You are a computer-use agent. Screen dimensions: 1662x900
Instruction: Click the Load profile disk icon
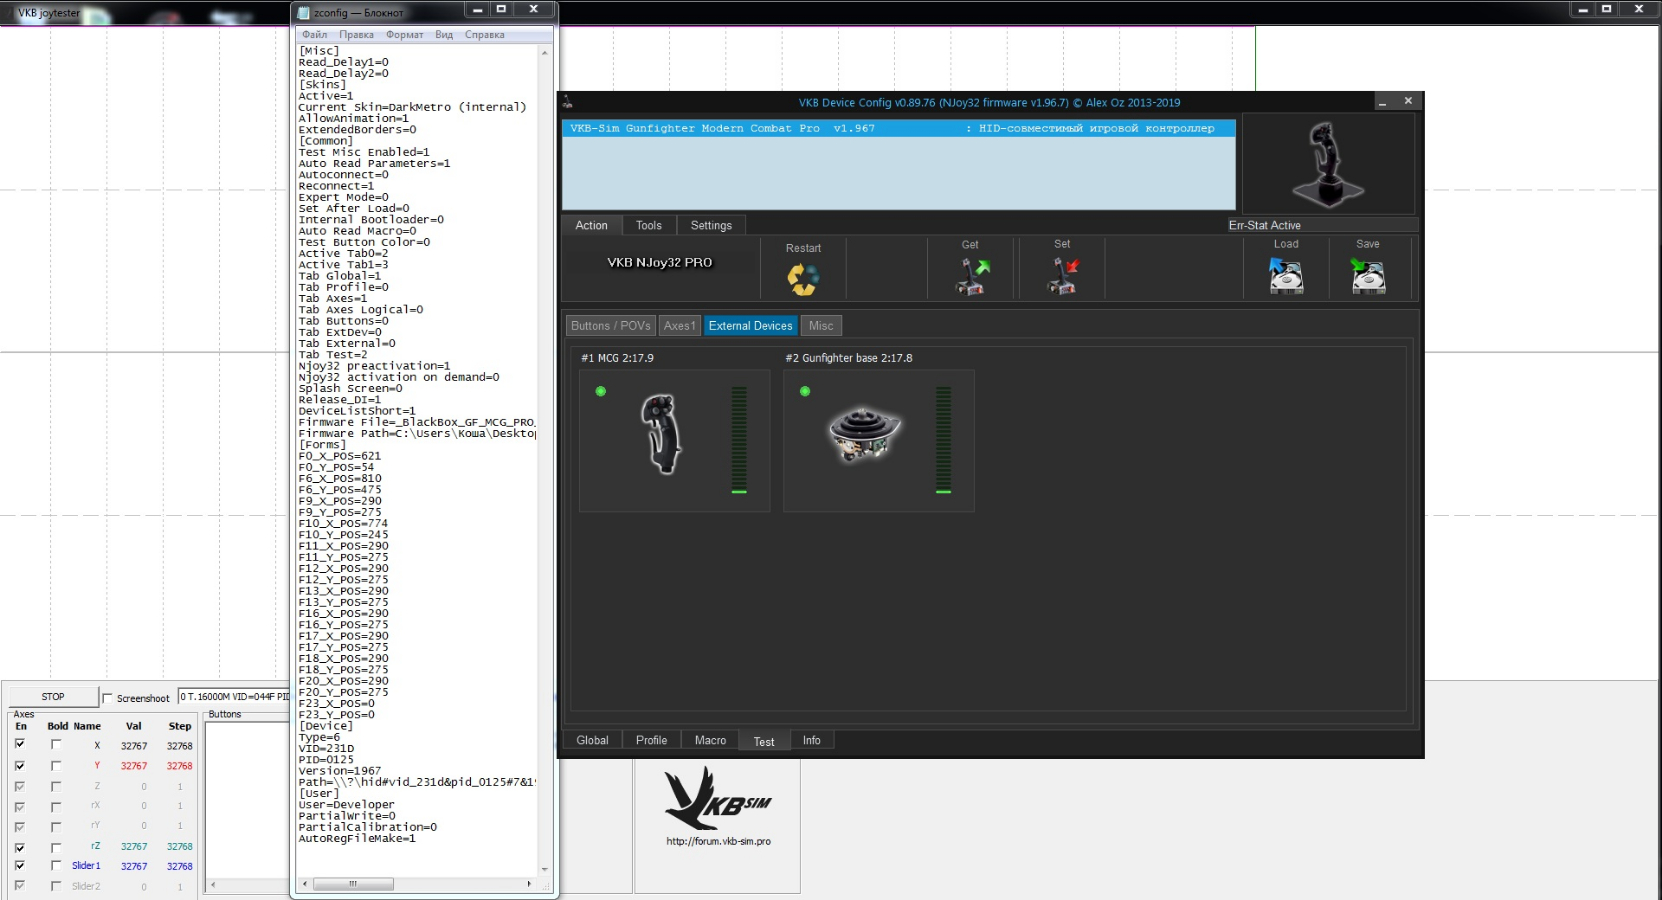(1286, 276)
